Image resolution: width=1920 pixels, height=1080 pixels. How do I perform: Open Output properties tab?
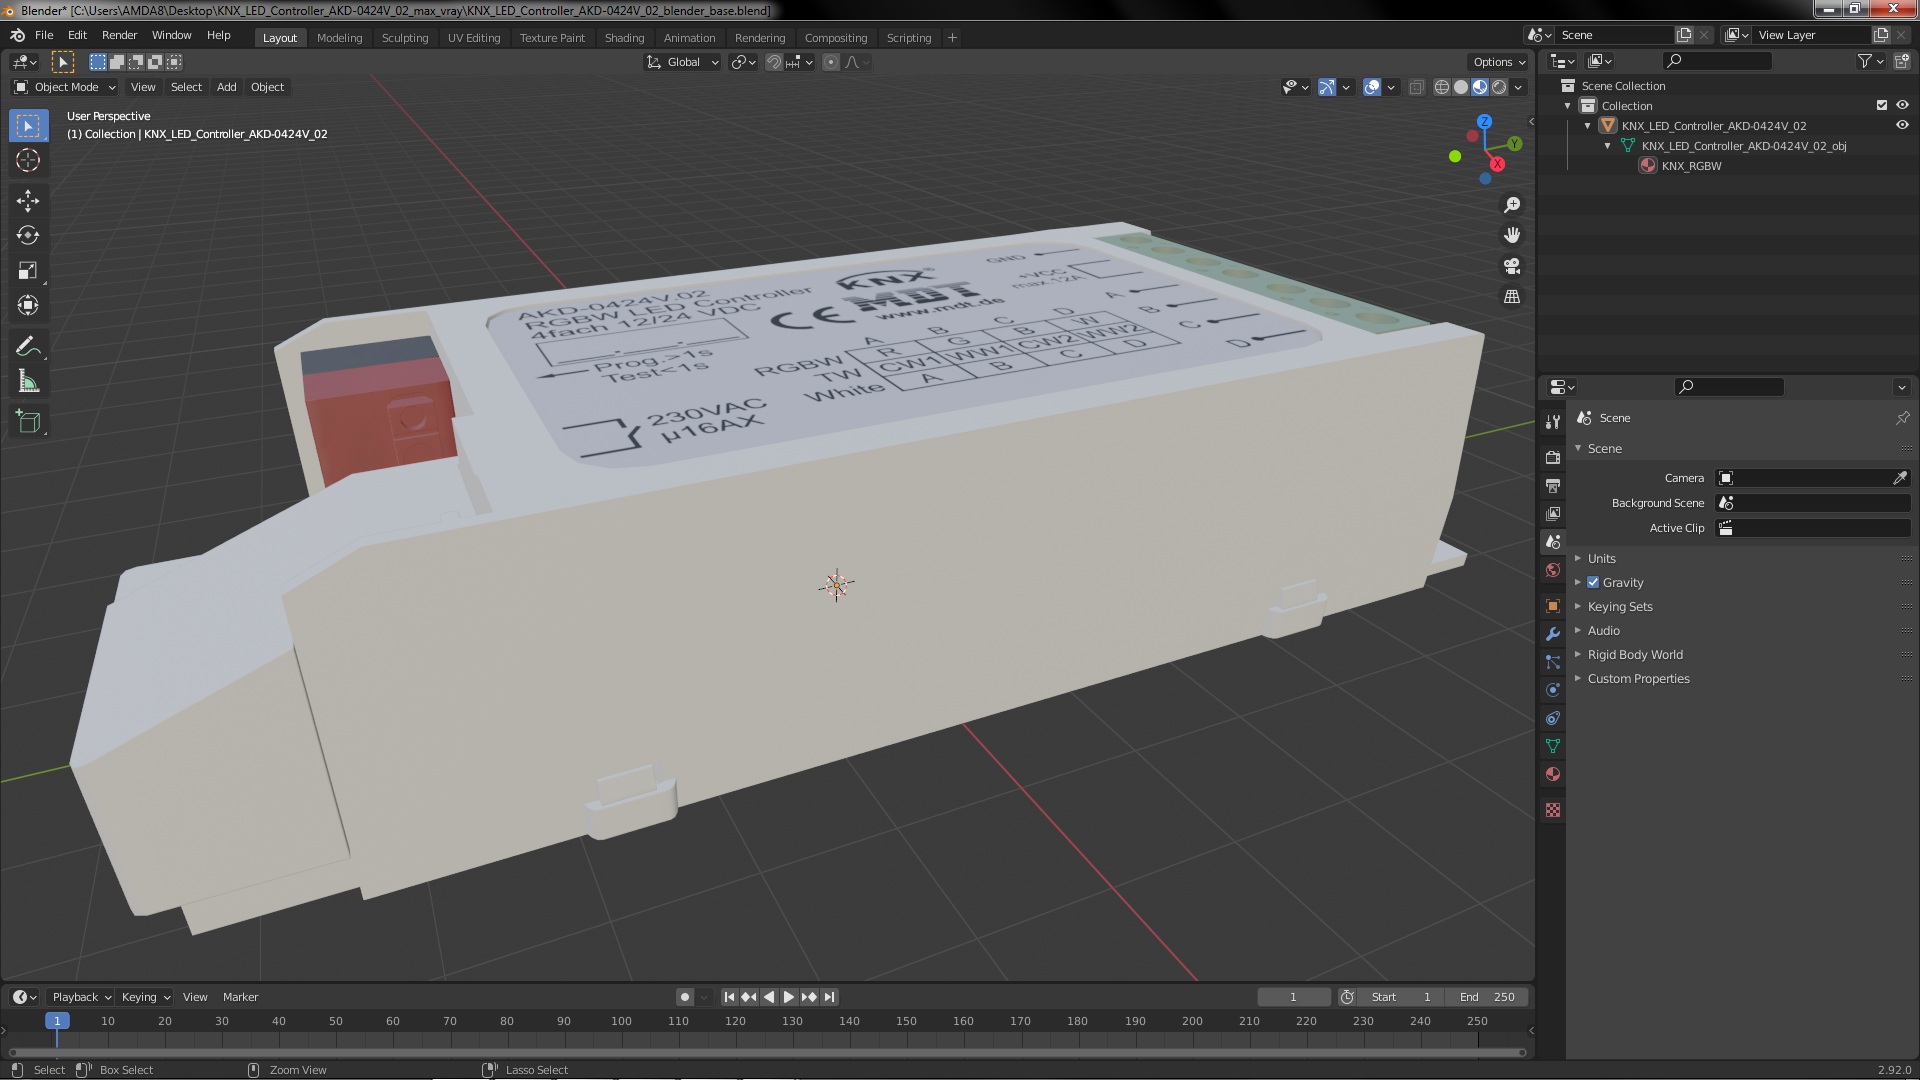[1553, 485]
